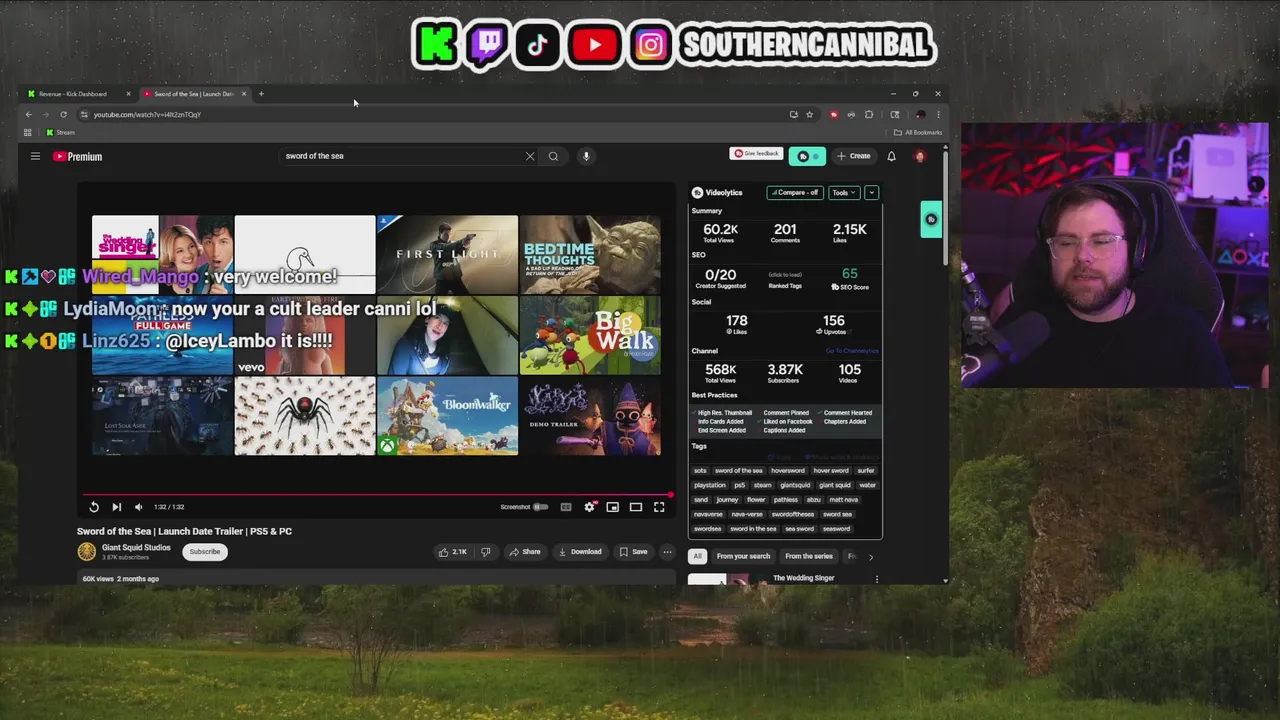
Task: Click the floating teal TubeBuddy side icon
Action: point(931,220)
